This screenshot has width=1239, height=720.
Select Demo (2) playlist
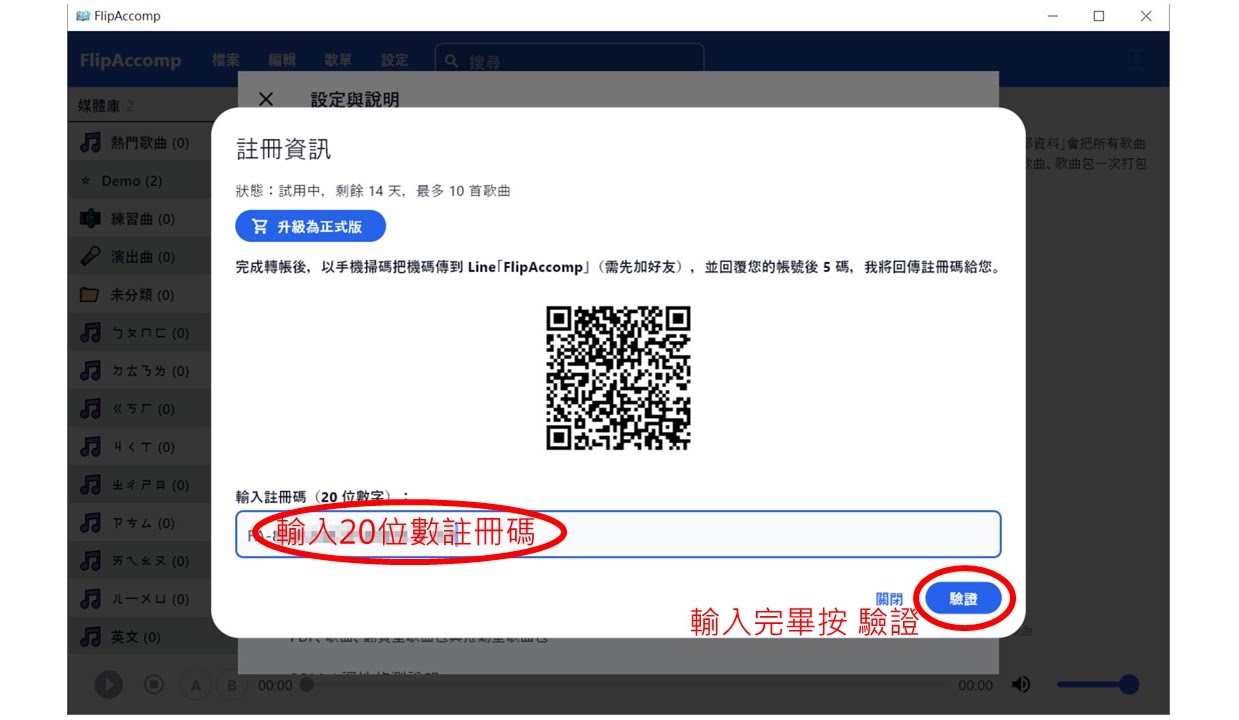point(139,181)
